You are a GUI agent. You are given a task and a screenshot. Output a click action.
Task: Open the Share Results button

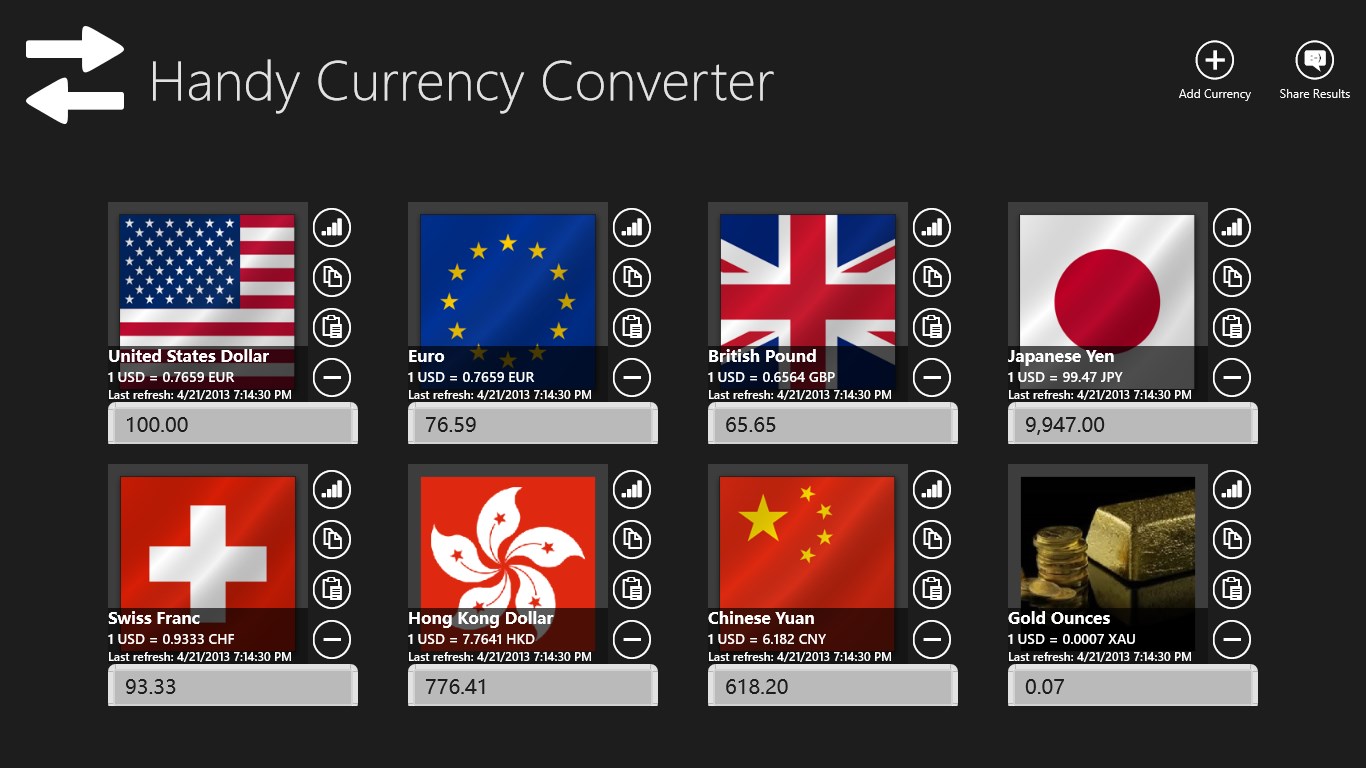pos(1314,61)
